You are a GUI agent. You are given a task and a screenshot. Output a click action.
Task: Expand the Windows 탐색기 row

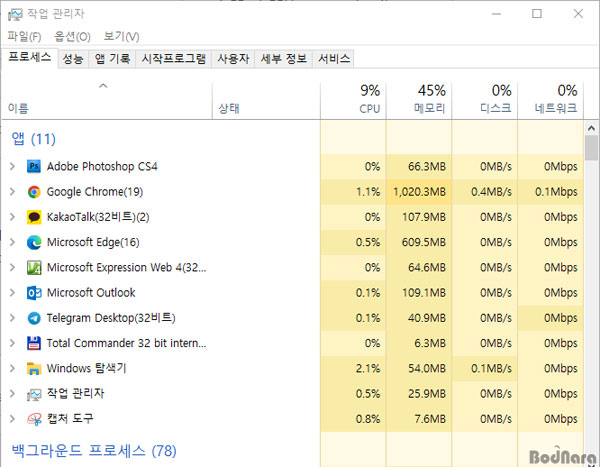12,369
